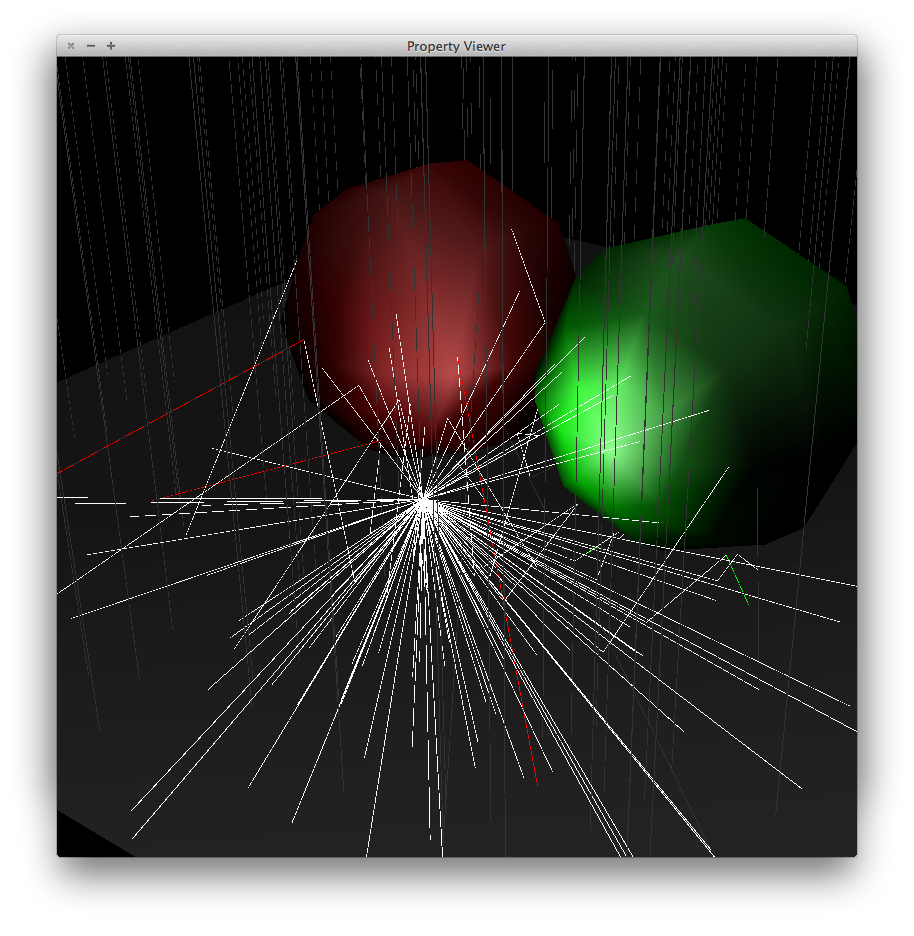
Task: Maximize the Property Viewer window
Action: [x=111, y=46]
